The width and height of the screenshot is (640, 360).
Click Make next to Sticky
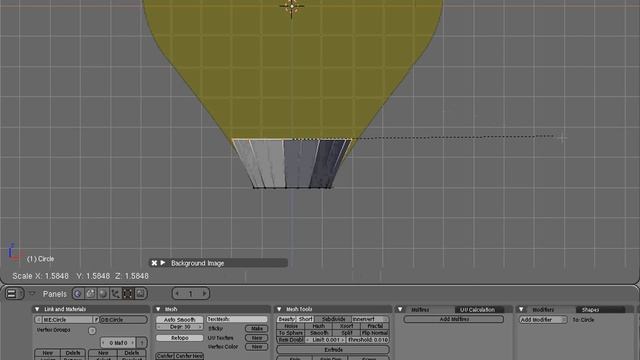pyautogui.click(x=256, y=329)
